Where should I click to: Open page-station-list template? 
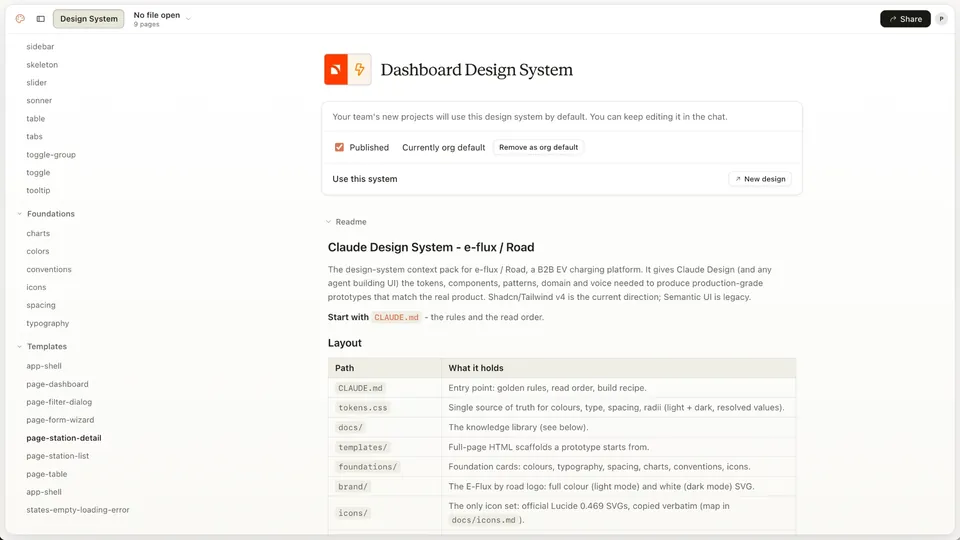tap(58, 456)
